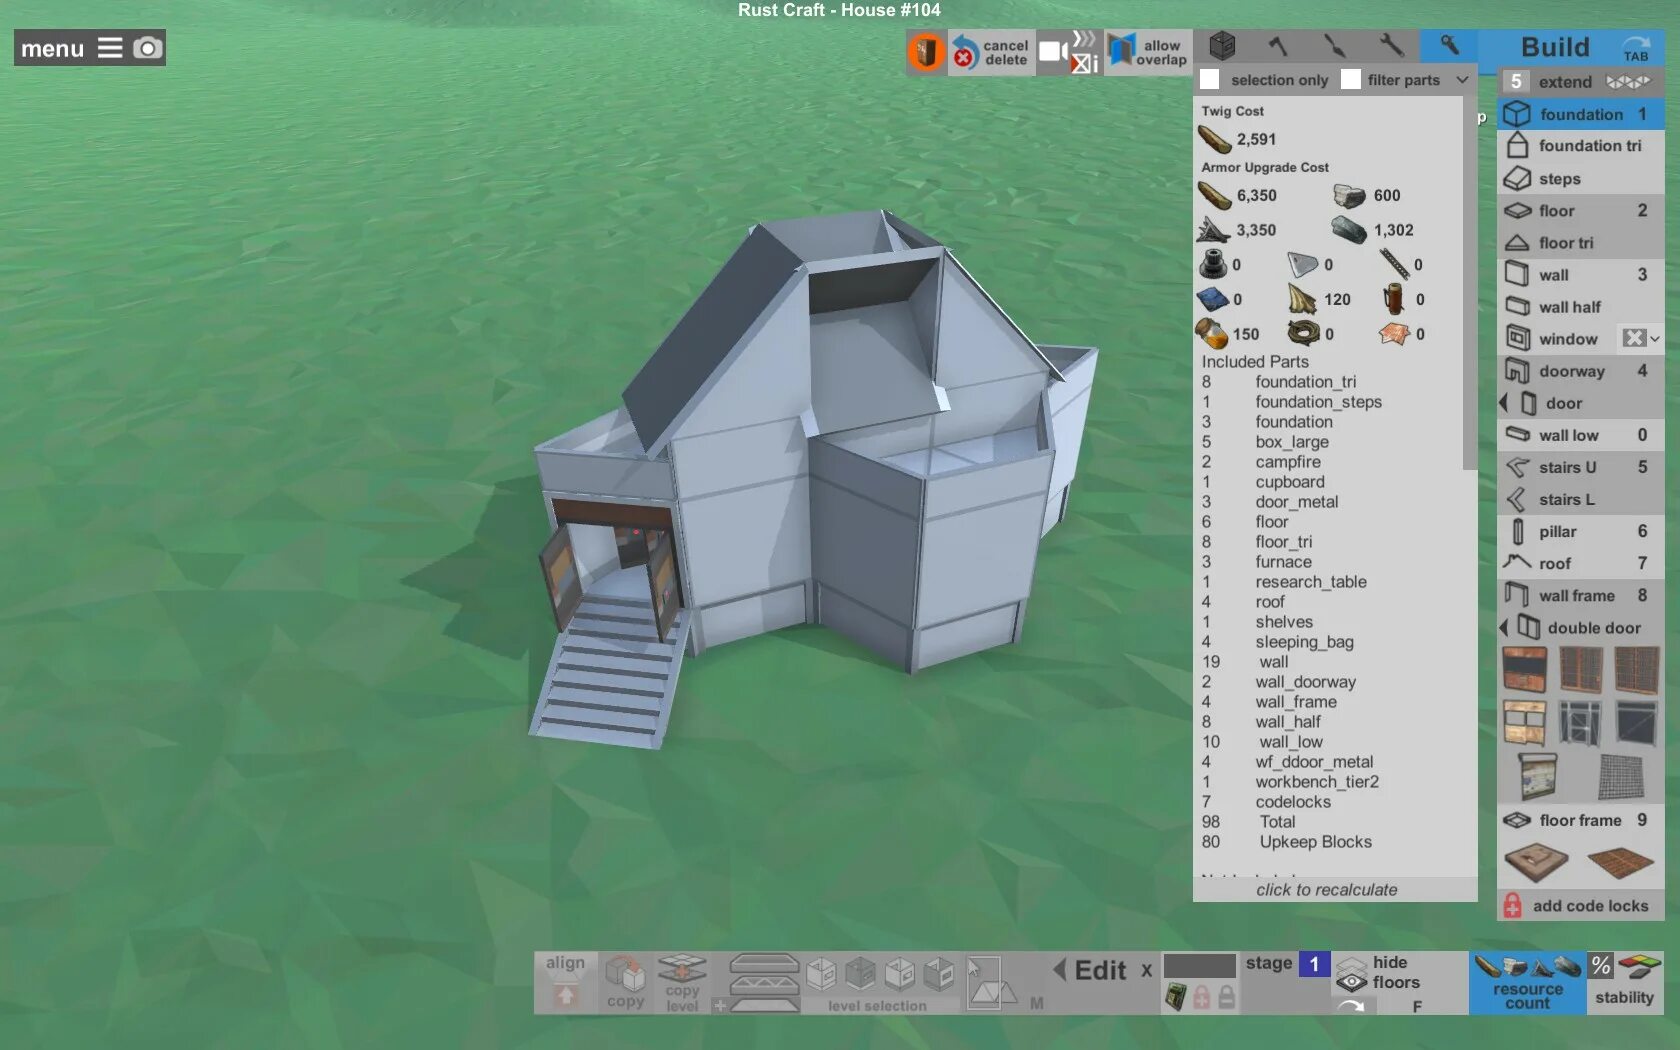Select the window part
The width and height of the screenshot is (1680, 1050).
[x=1558, y=339]
